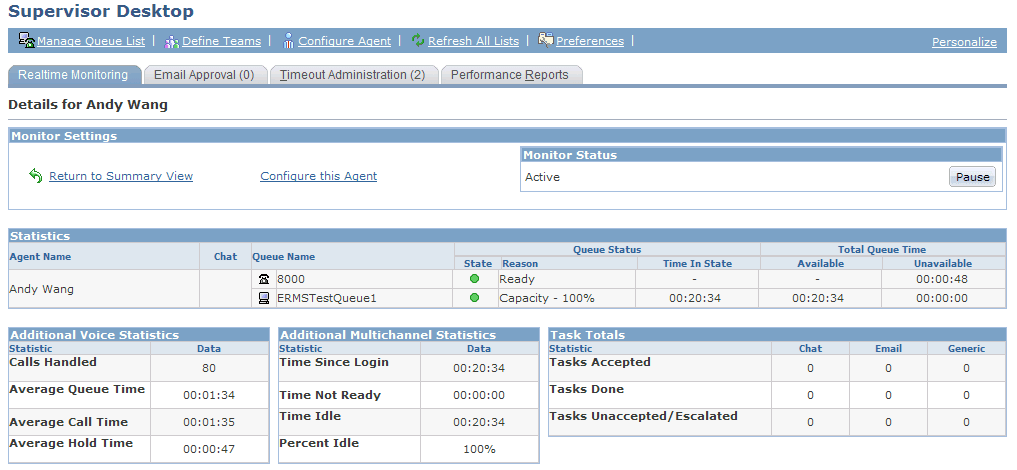The width and height of the screenshot is (1017, 470).
Task: Click the Average Queue Time value 00:01:34
Action: click(x=209, y=395)
